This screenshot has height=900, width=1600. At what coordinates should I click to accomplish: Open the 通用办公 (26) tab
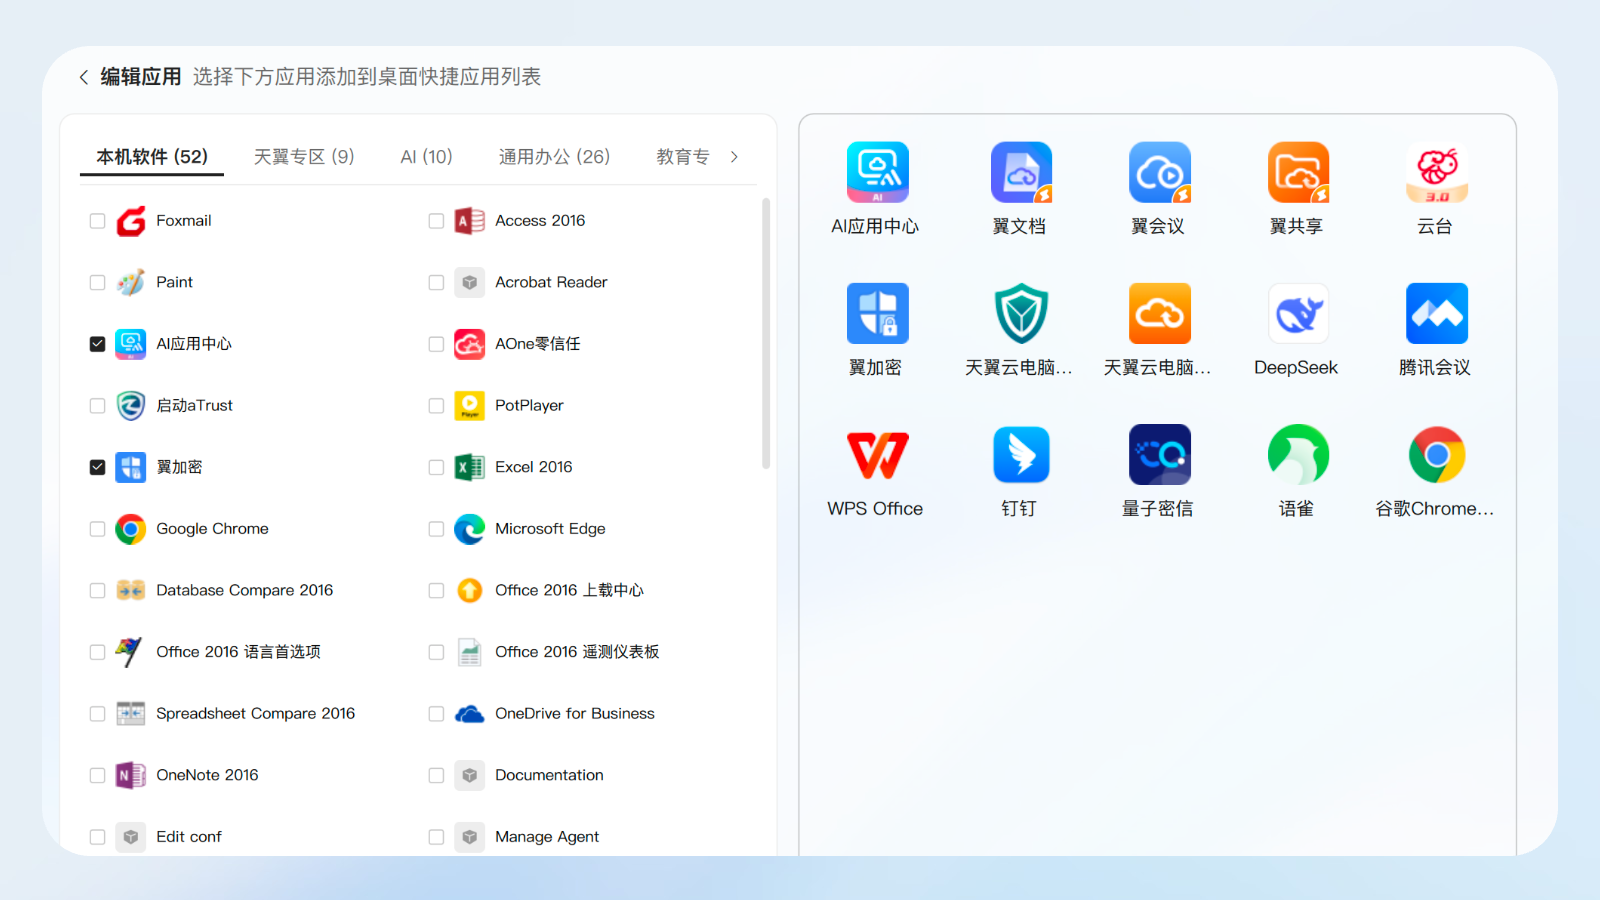(x=554, y=157)
